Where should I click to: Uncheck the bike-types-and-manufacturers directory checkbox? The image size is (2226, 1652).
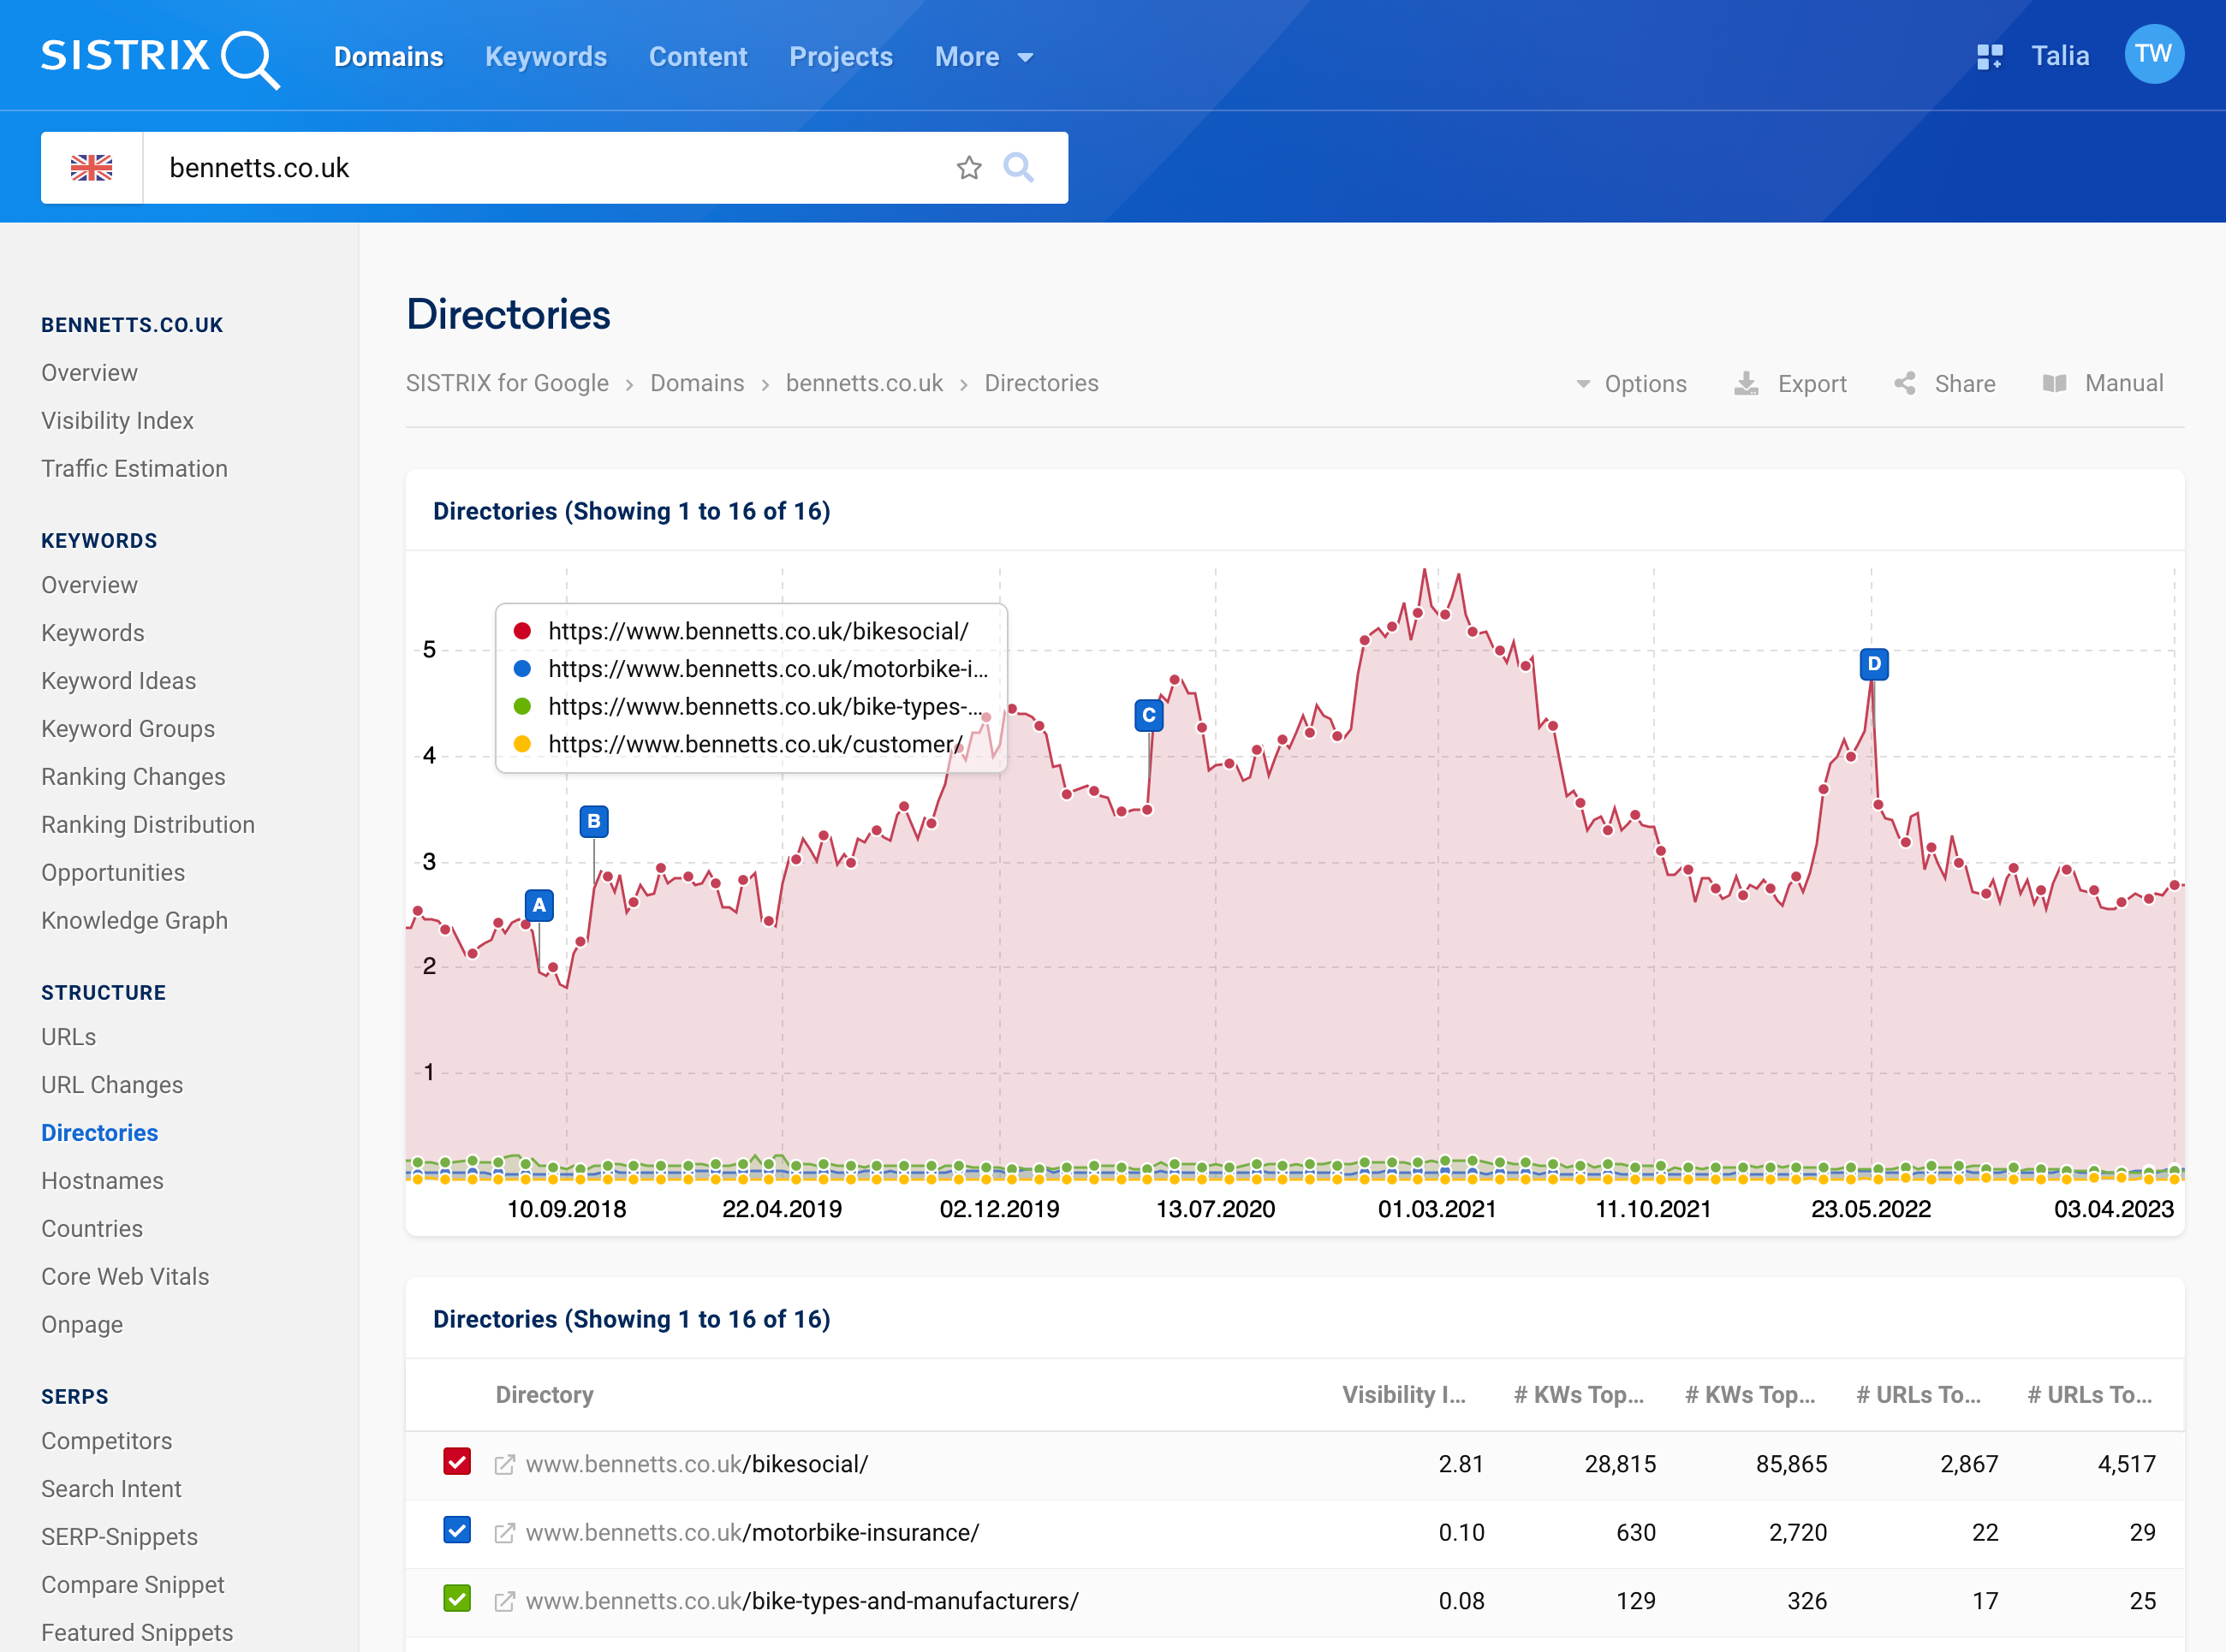coord(457,1598)
